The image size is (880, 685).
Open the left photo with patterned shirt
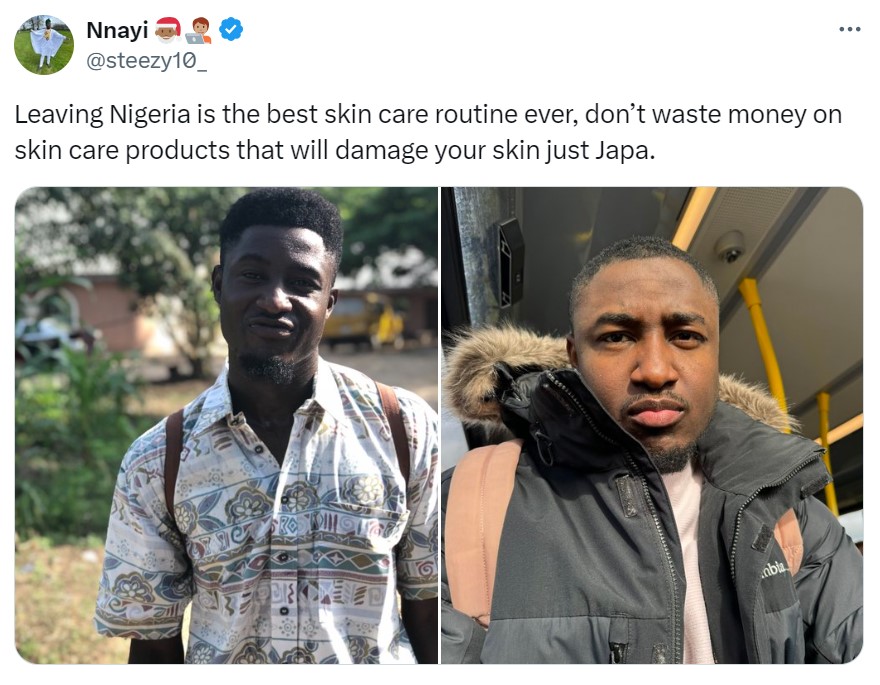click(226, 425)
